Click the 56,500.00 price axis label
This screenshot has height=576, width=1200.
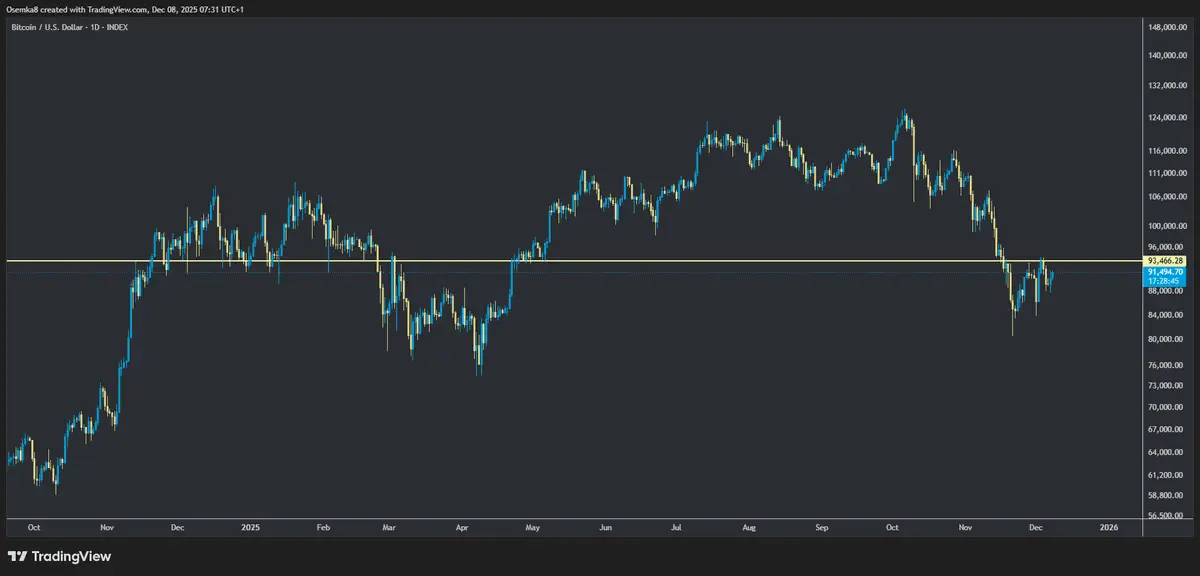1165,516
